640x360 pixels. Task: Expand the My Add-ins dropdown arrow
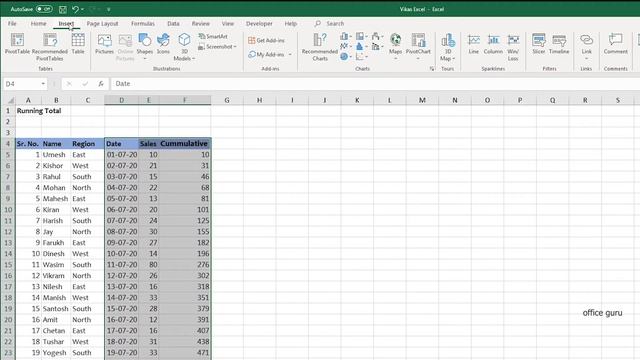(290, 54)
